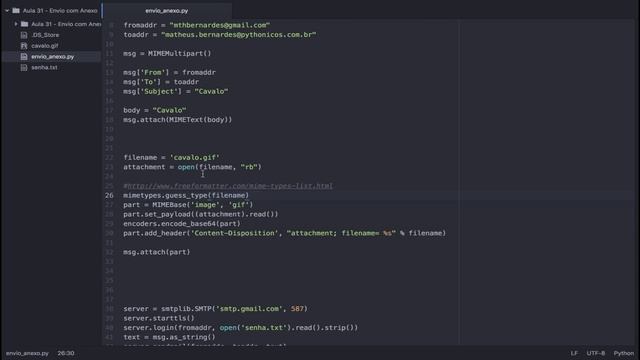Click the text = msg.as_string() line

pos(169,337)
